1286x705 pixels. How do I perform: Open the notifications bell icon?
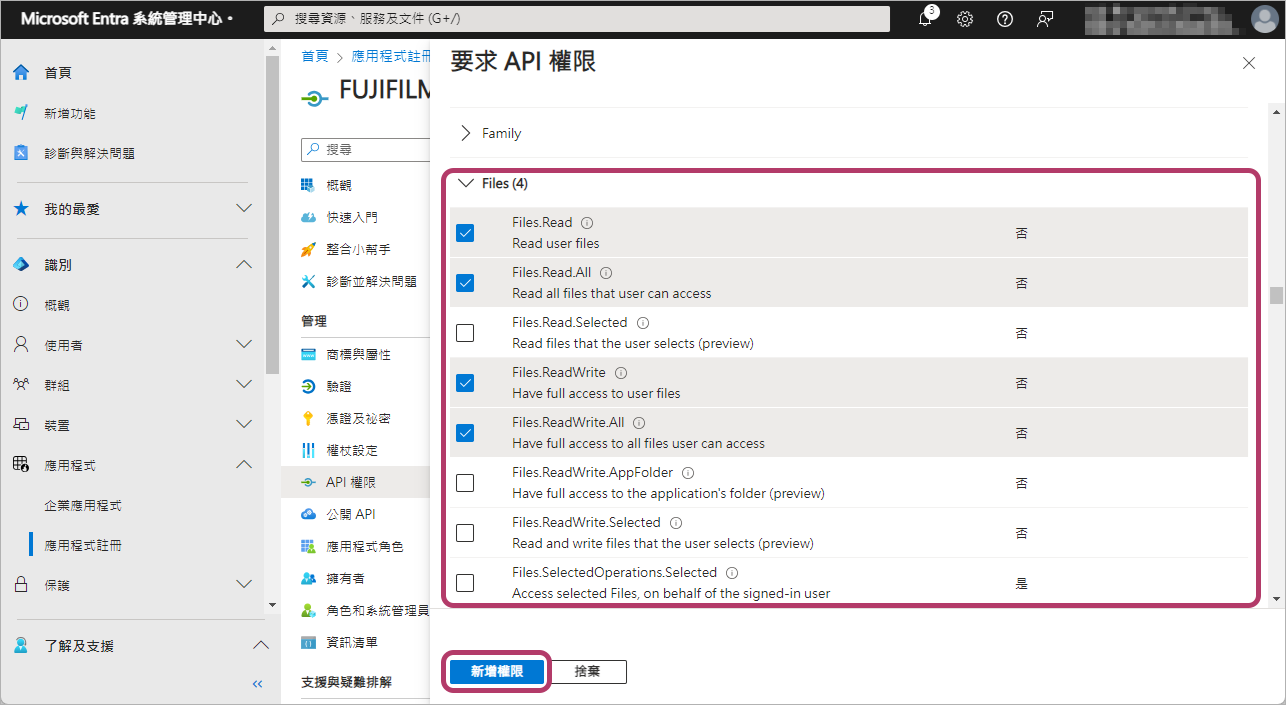(x=925, y=19)
